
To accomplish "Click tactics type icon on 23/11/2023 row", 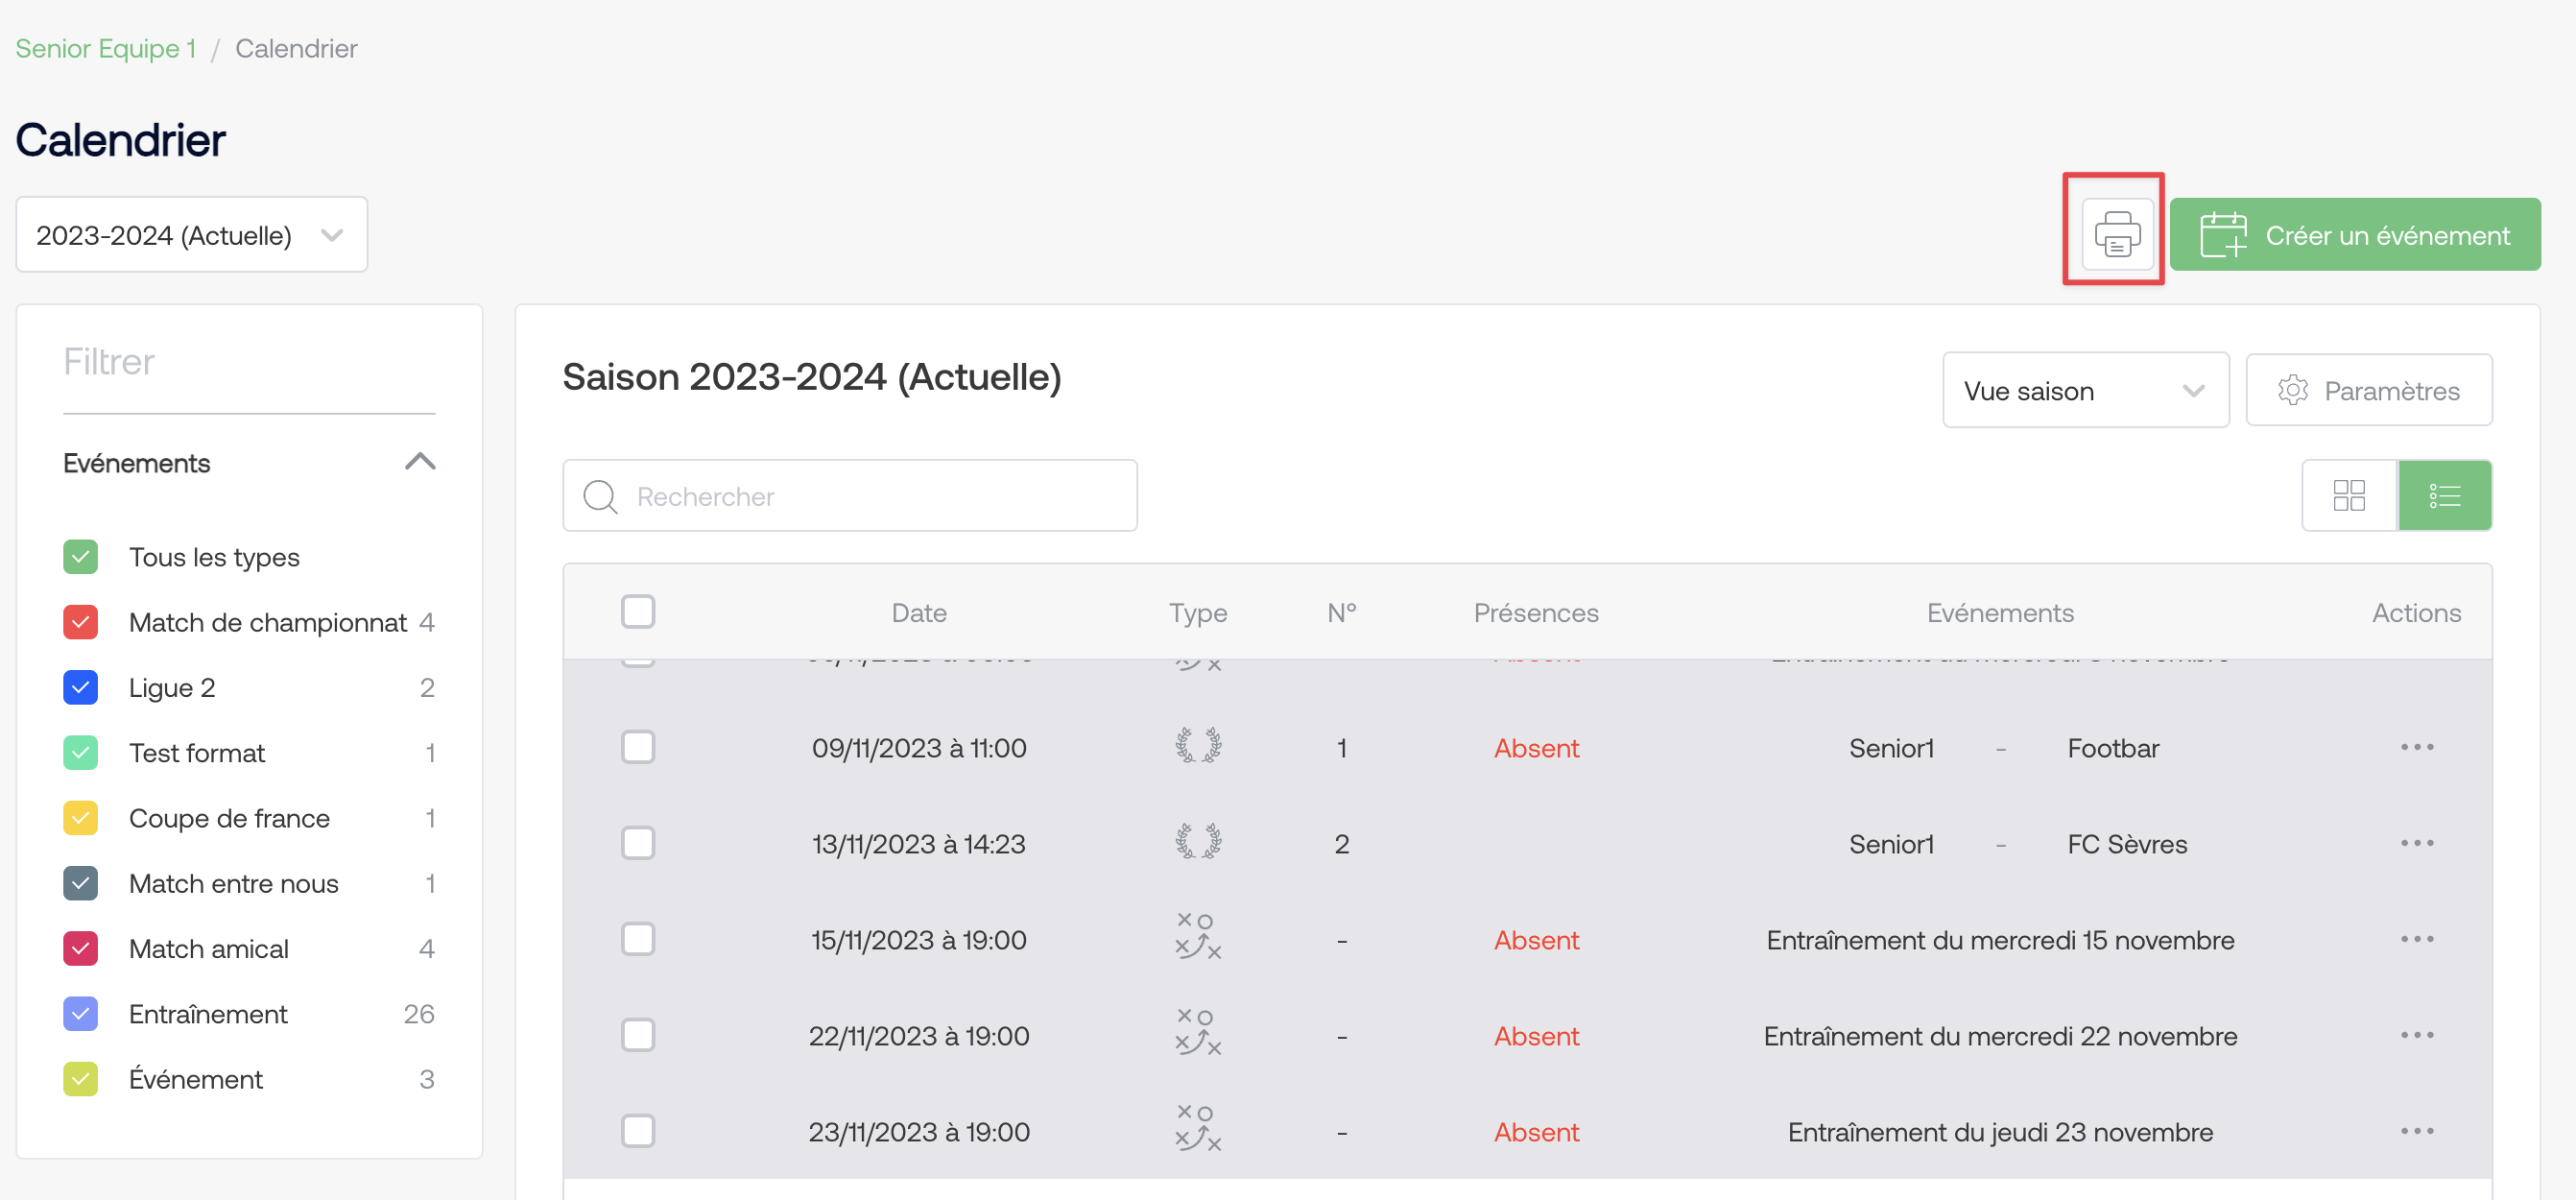I will click(1197, 1129).
